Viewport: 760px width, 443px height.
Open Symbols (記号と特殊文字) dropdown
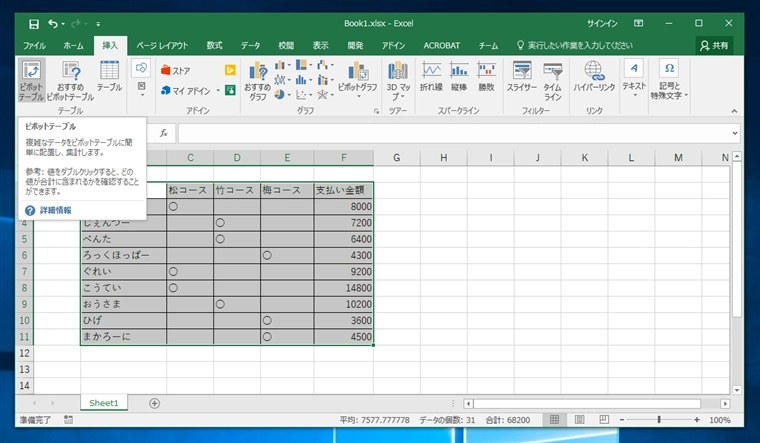(x=669, y=79)
